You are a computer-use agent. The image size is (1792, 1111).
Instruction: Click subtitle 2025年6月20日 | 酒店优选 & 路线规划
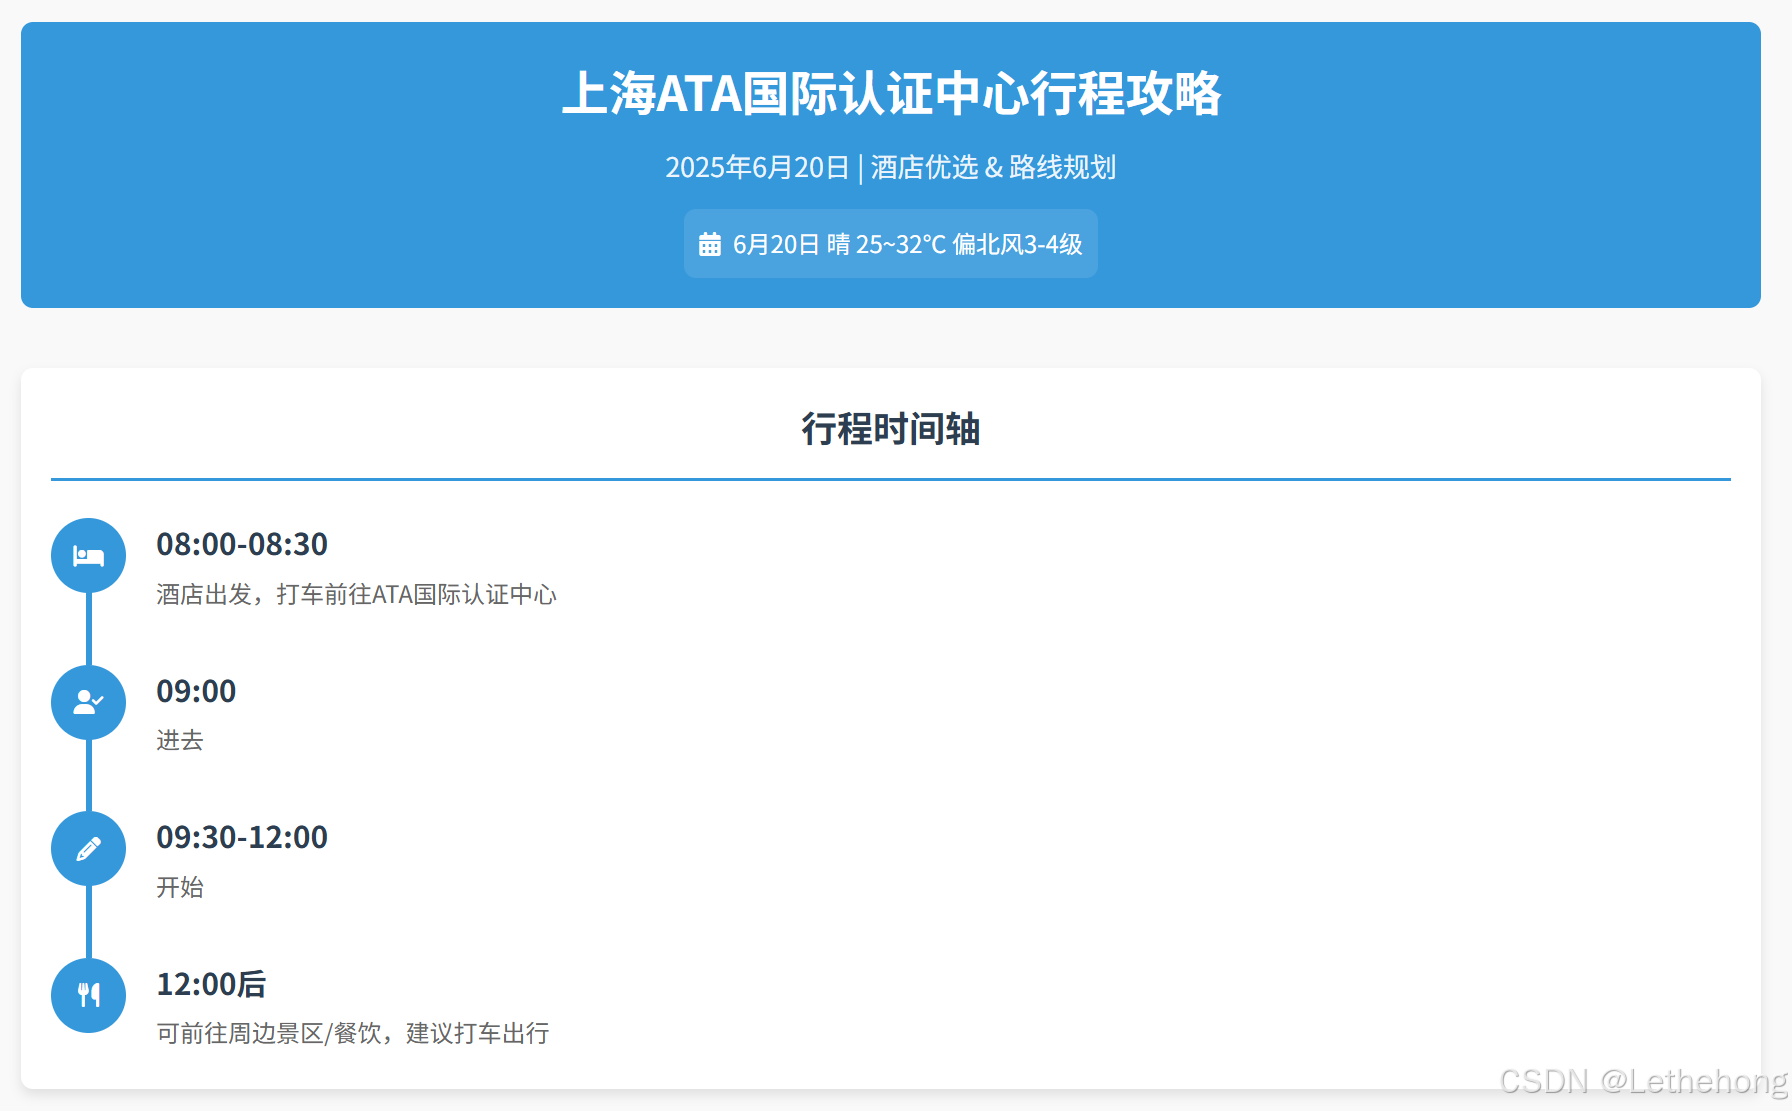pyautogui.click(x=890, y=167)
